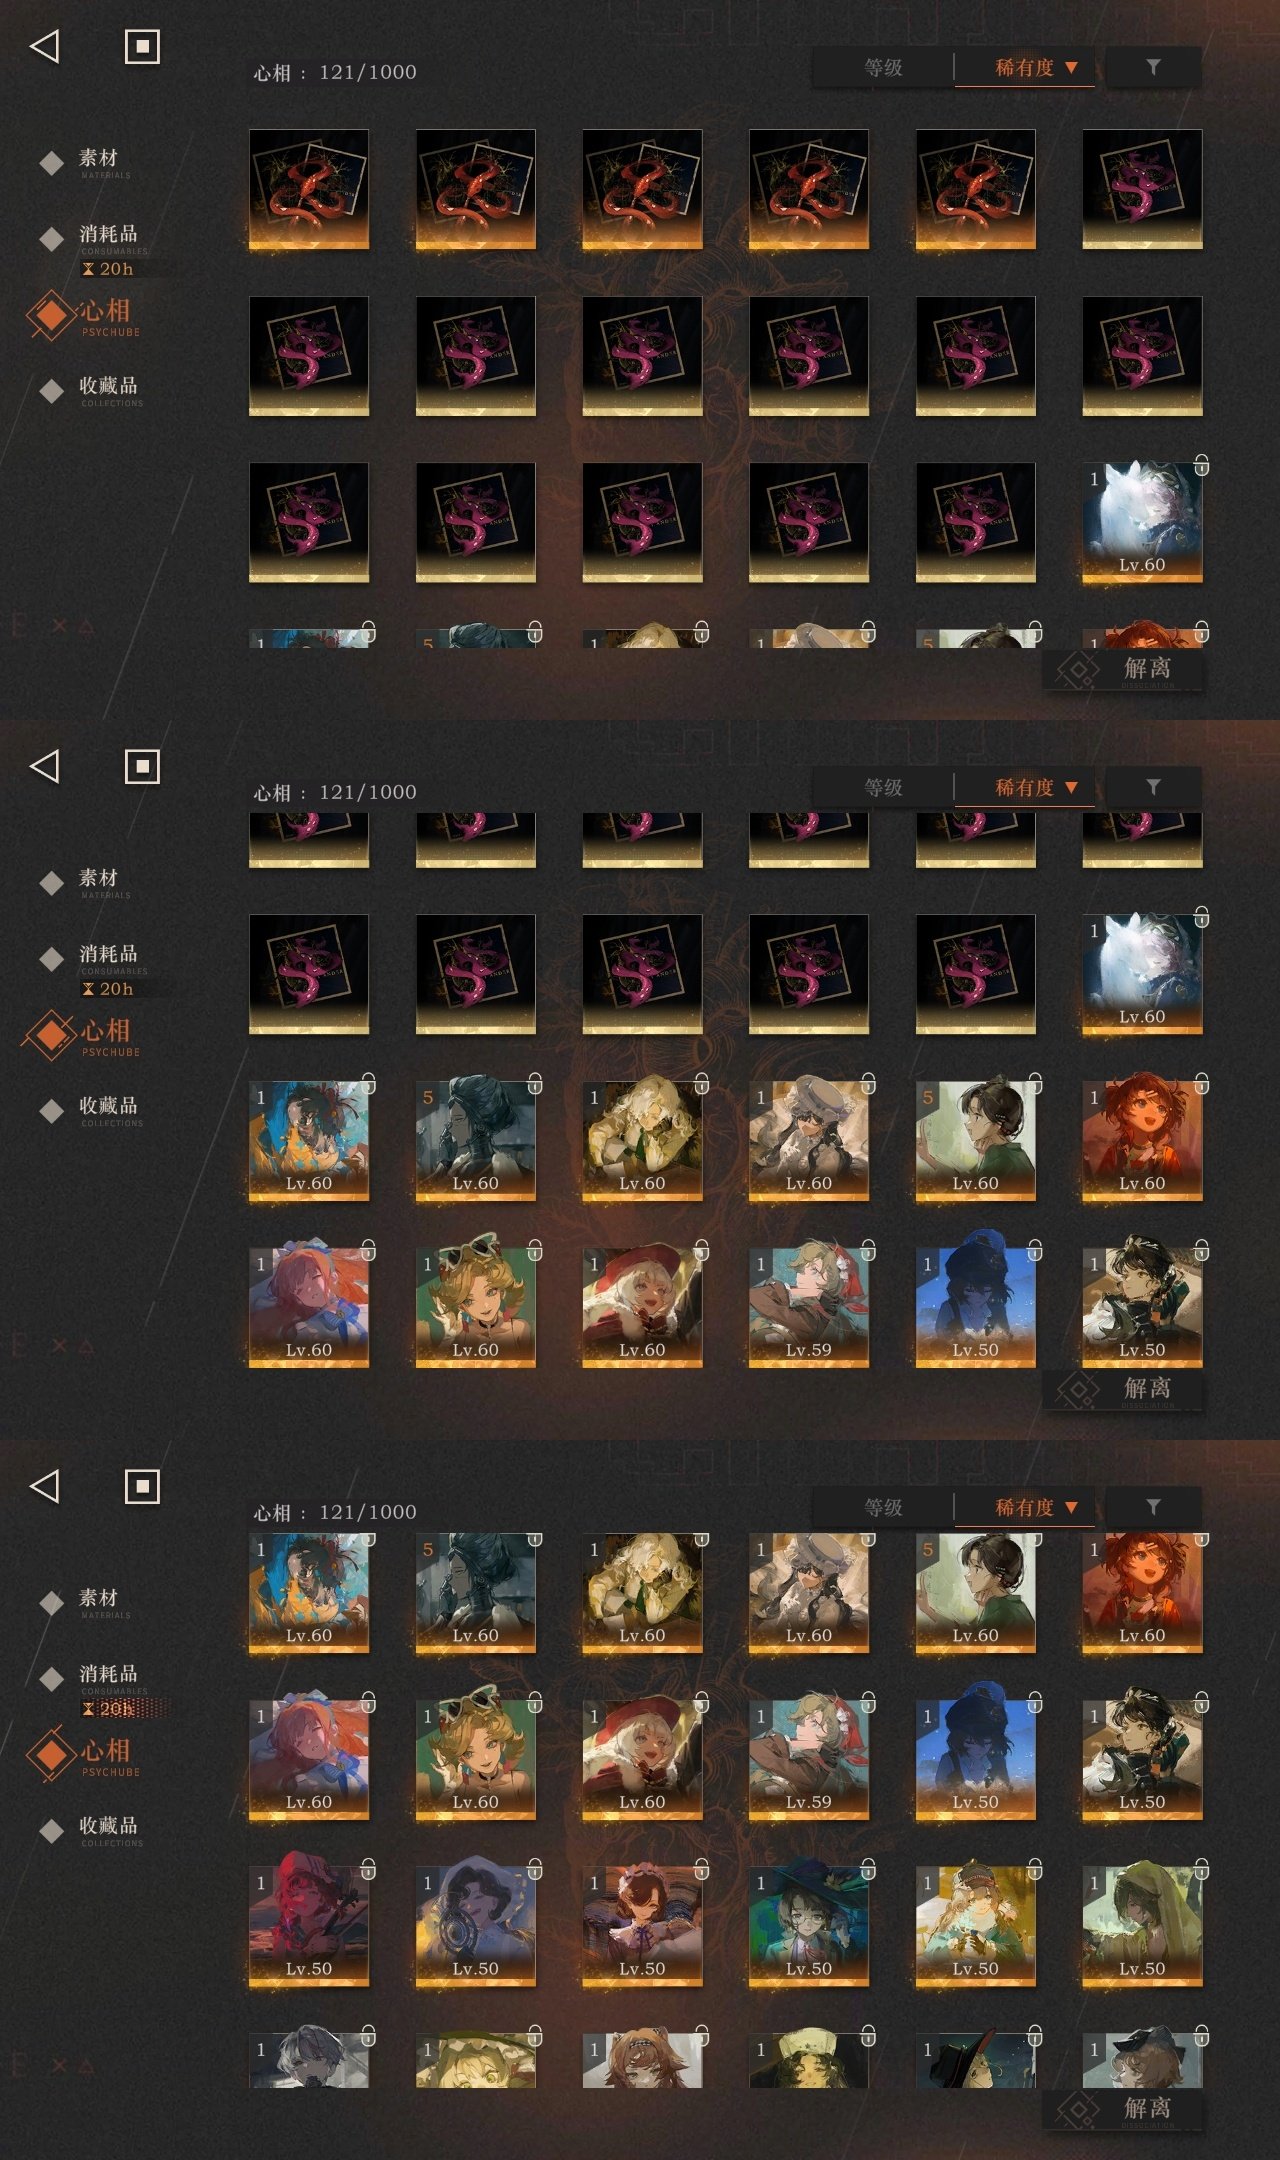Open the blue-hooded Lv.50 psychube with round device

[x=475, y=1927]
